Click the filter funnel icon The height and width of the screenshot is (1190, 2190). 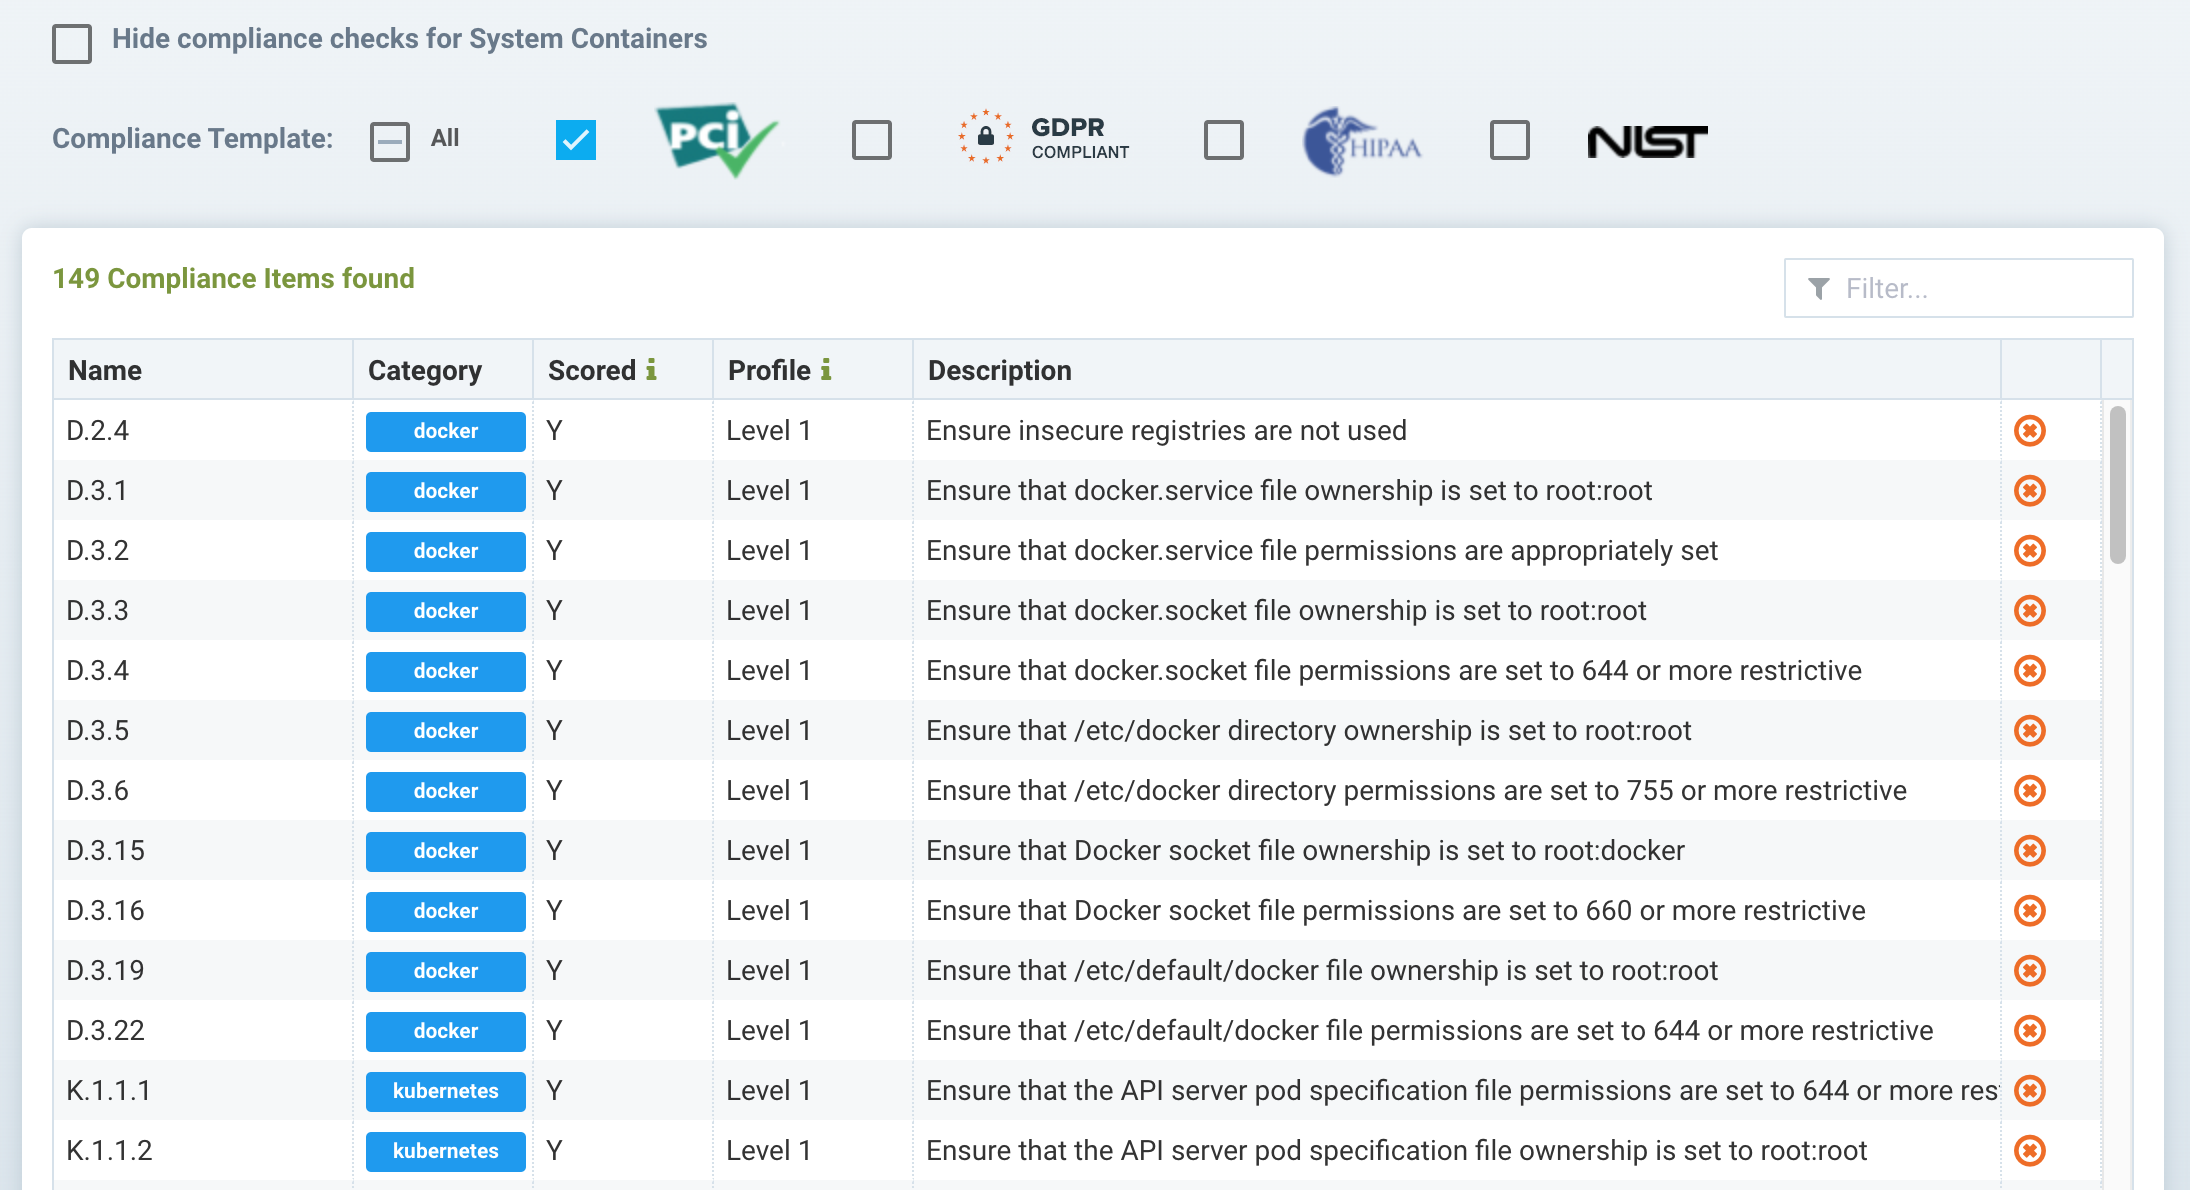pos(1819,289)
